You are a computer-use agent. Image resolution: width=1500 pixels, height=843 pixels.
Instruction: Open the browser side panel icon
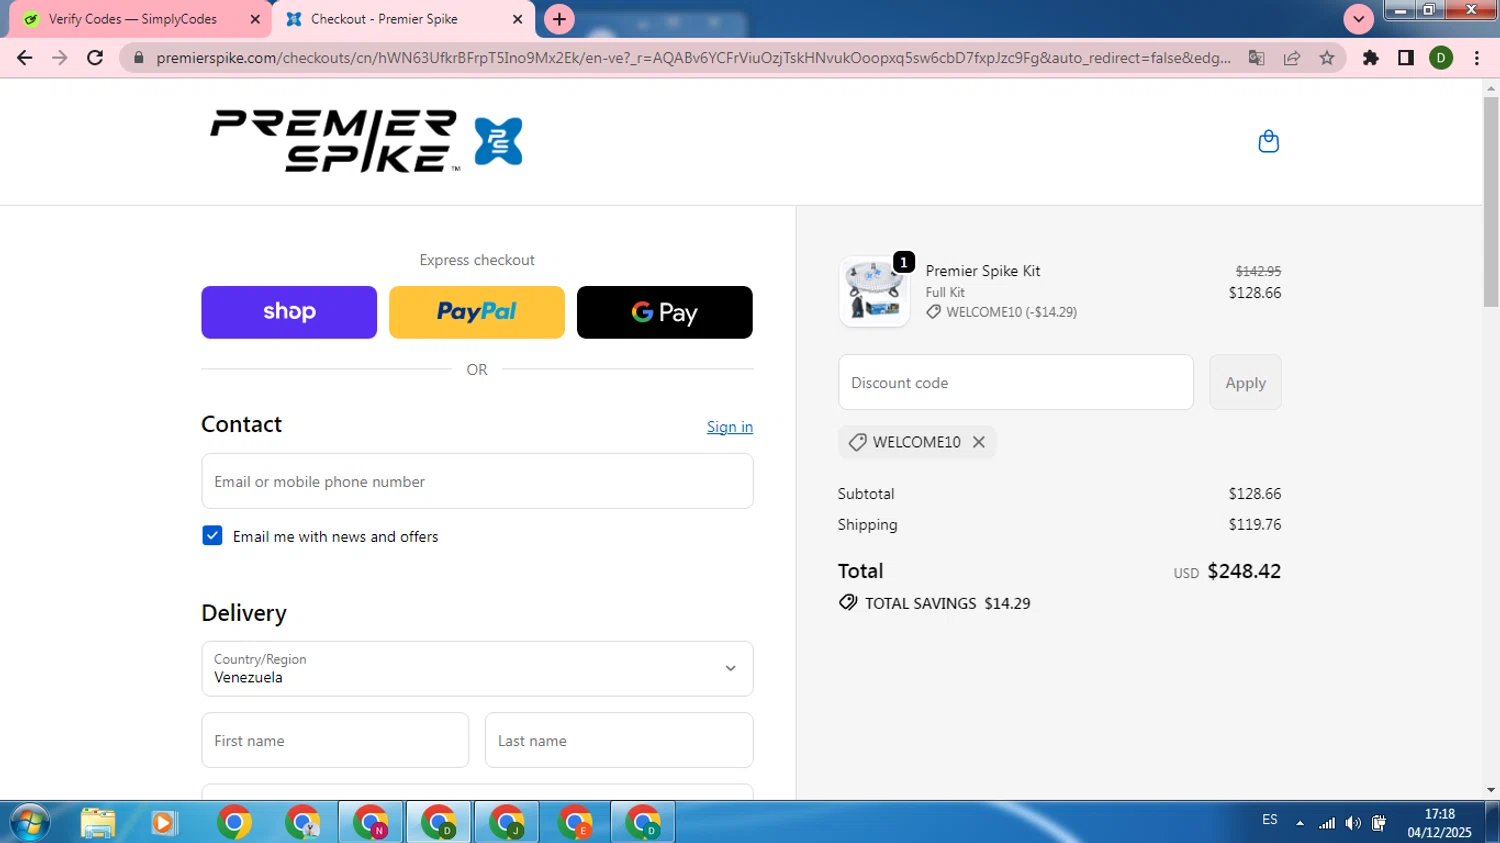1406,58
